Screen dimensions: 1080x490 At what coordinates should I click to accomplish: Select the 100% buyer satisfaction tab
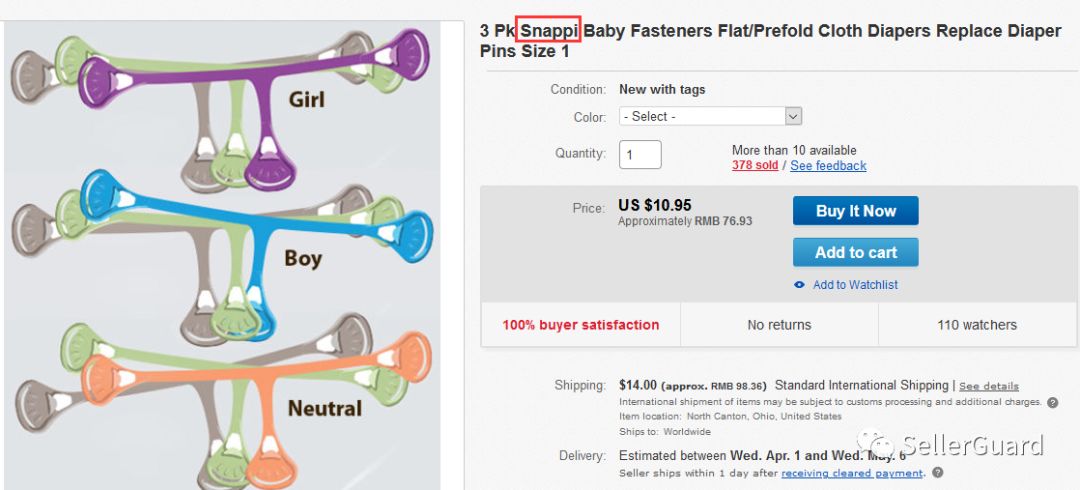tap(581, 325)
